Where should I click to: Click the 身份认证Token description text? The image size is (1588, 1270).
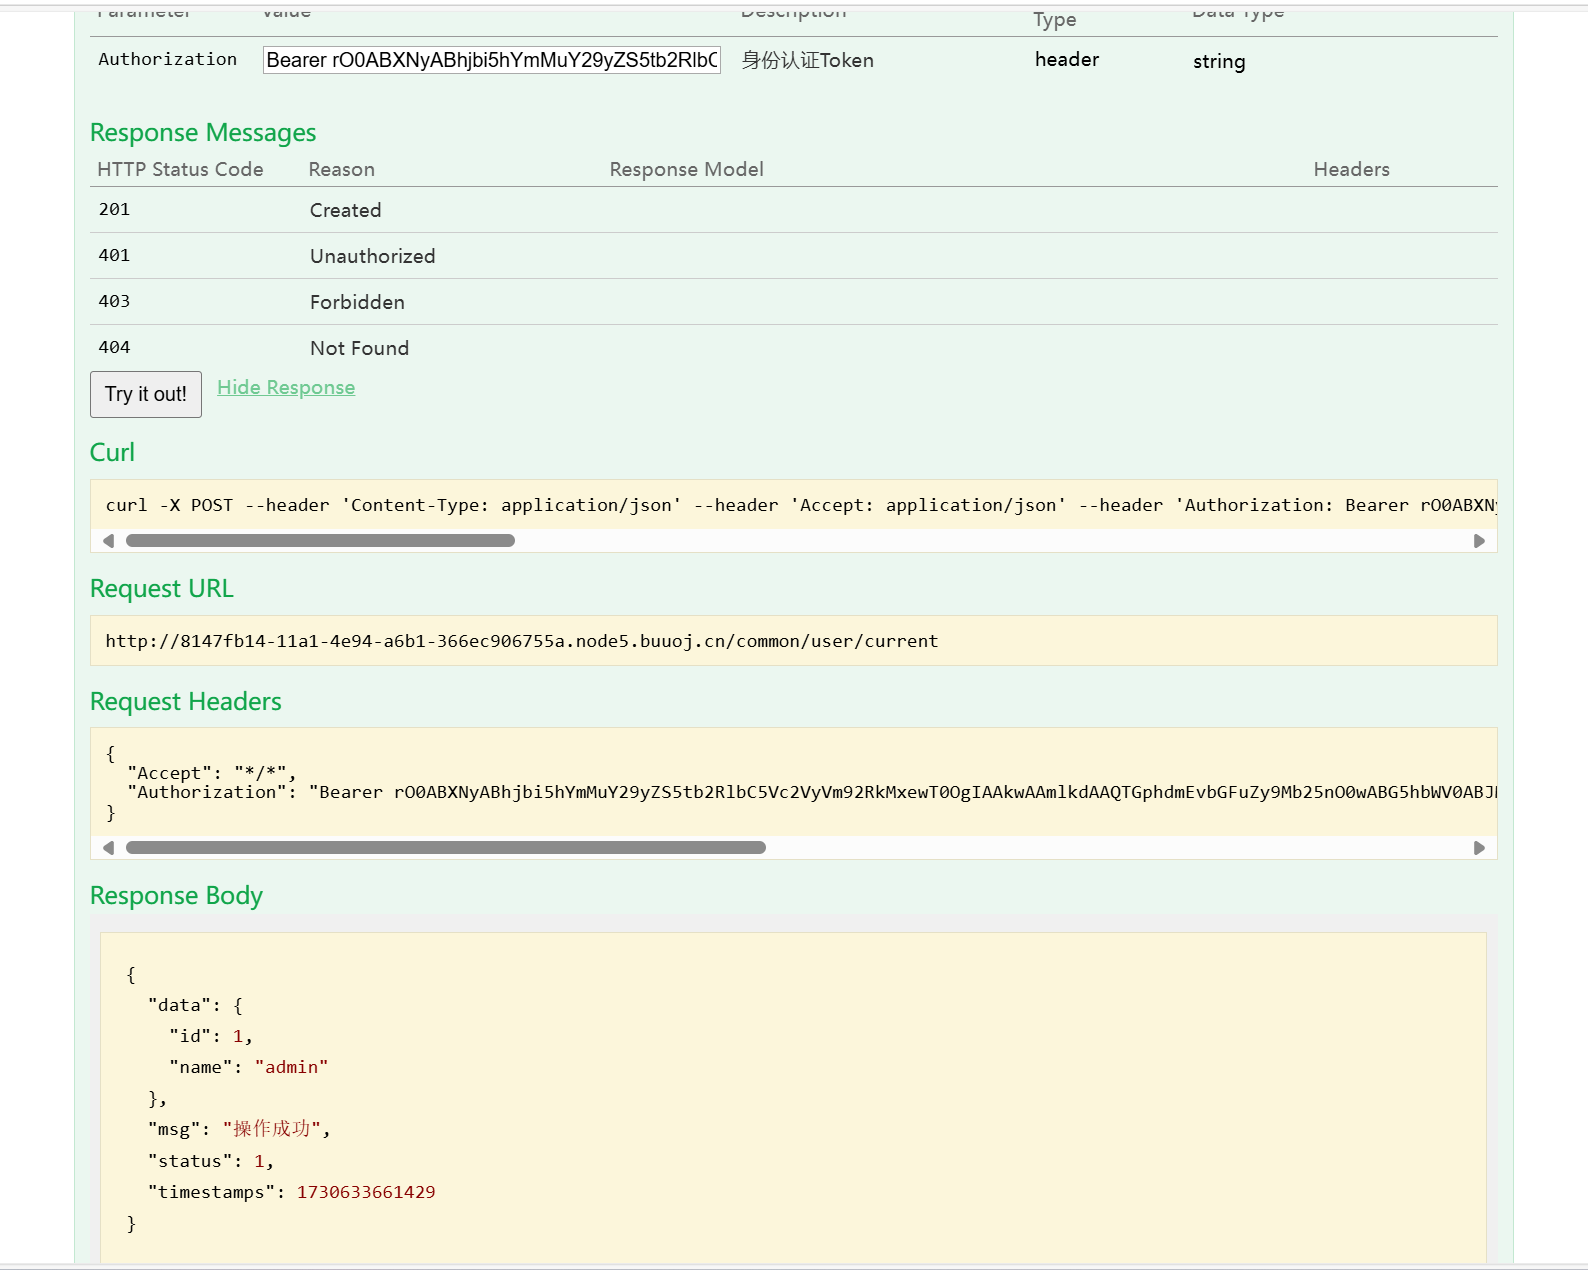pyautogui.click(x=807, y=61)
